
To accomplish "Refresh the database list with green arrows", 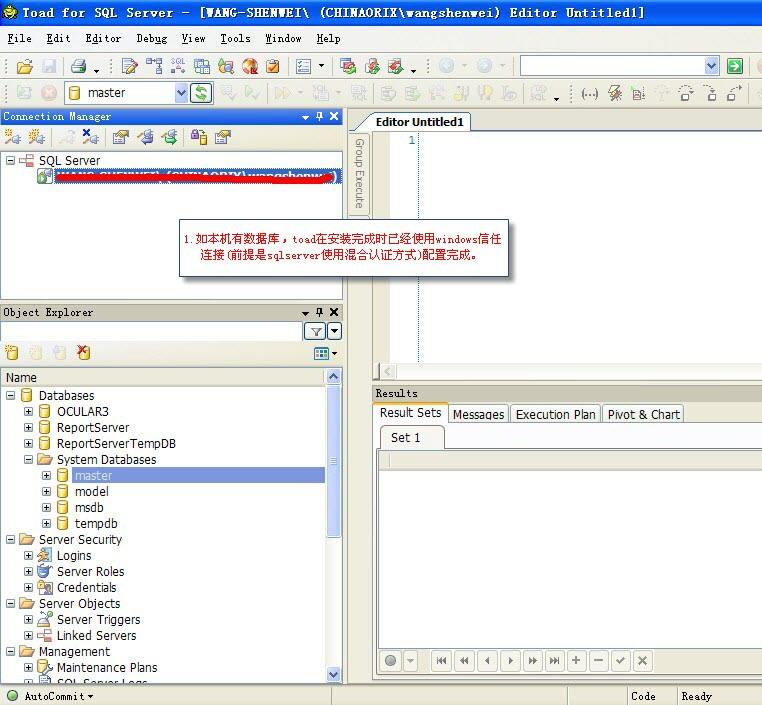I will (x=201, y=92).
